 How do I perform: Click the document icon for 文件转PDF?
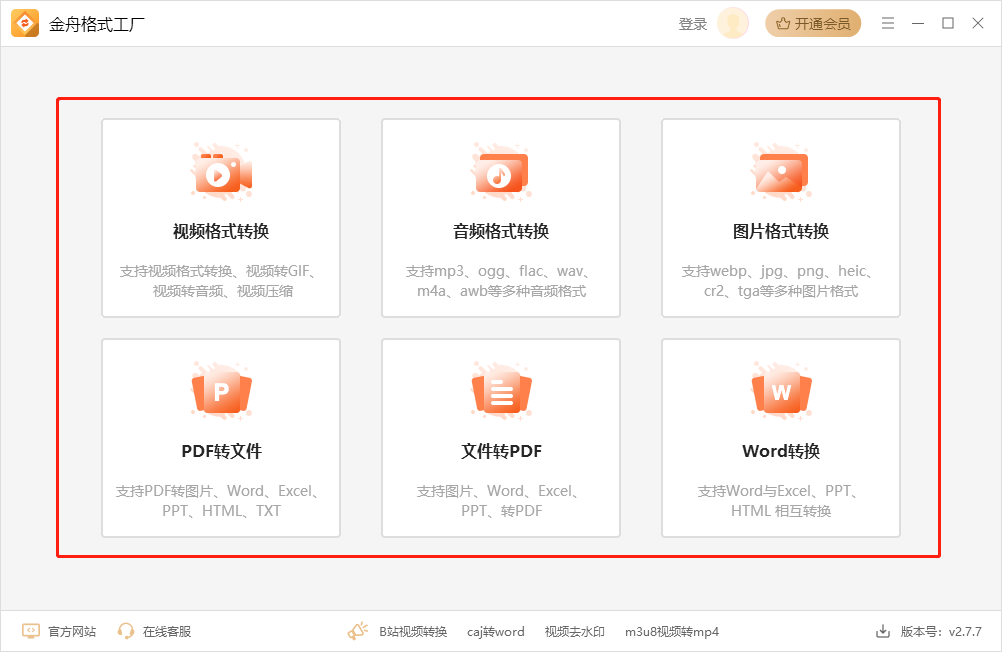point(501,391)
